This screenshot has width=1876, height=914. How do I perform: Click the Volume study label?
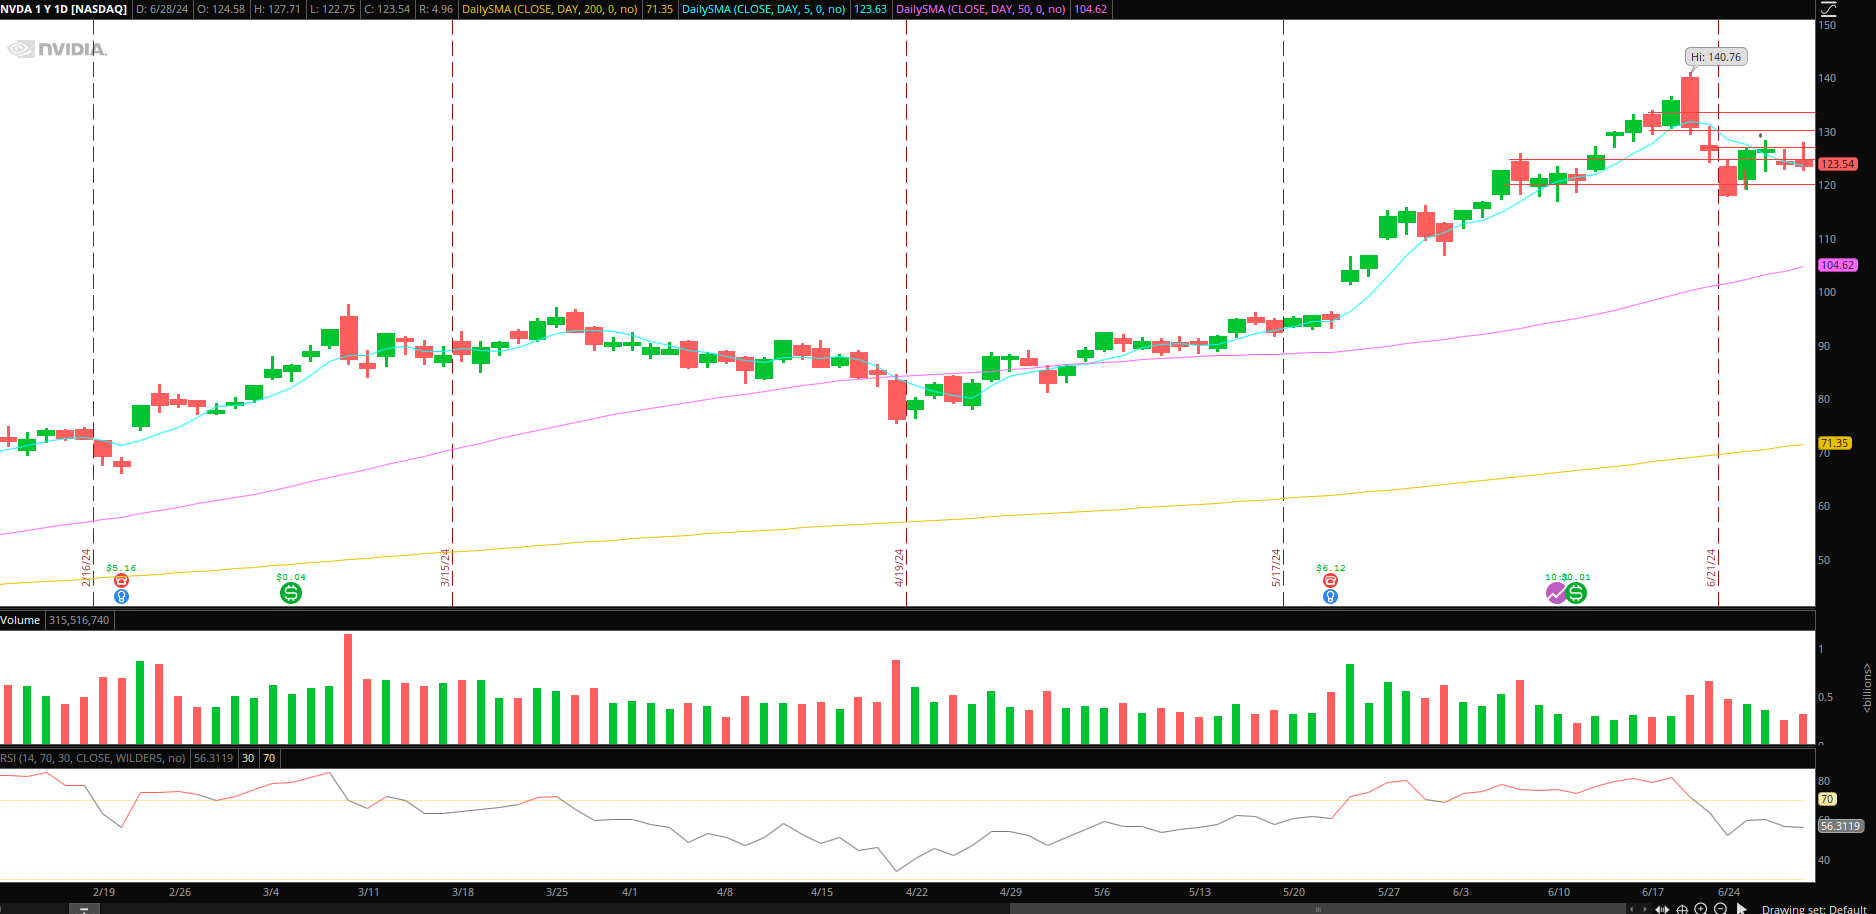coord(20,620)
